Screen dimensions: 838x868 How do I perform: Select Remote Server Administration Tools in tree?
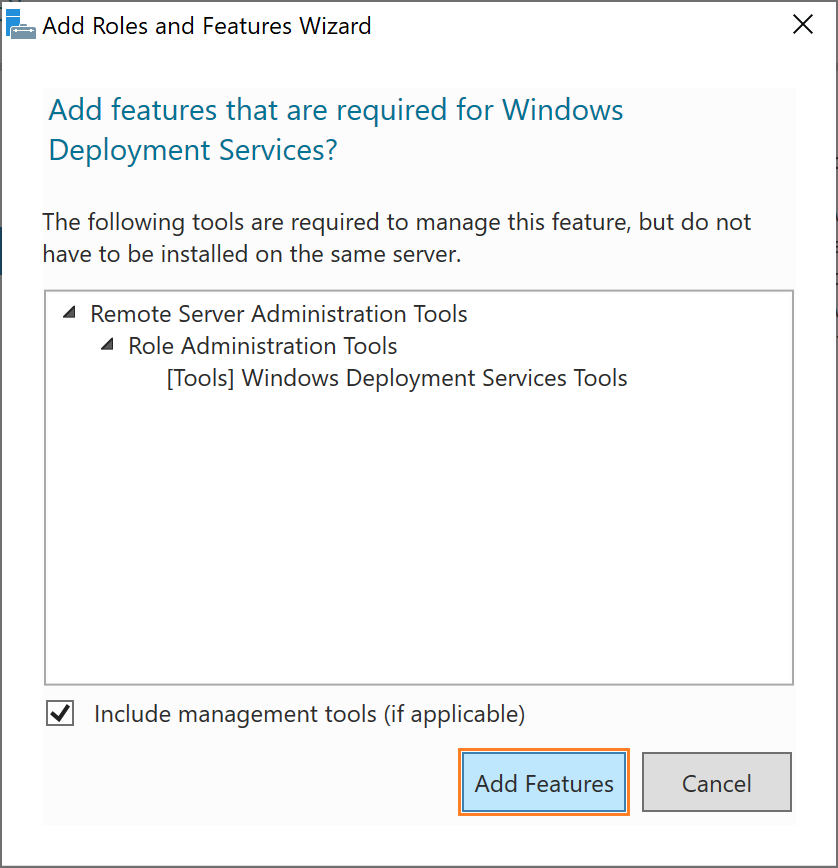(x=279, y=314)
